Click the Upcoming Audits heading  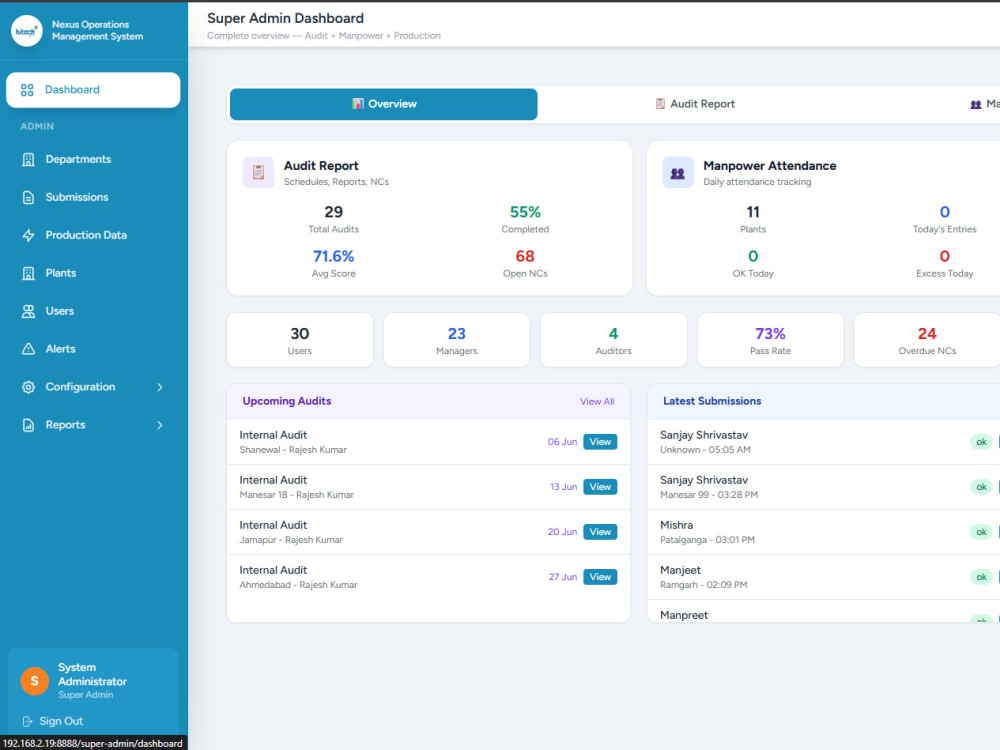[x=286, y=401]
